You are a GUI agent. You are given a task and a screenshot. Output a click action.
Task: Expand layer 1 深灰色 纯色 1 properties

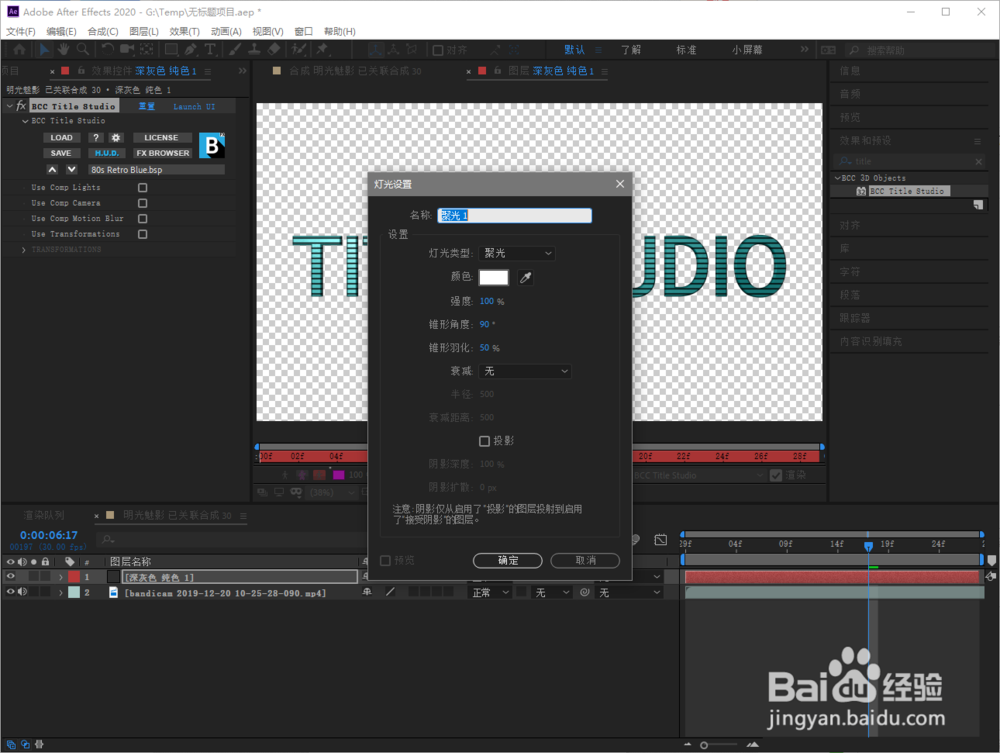point(61,576)
